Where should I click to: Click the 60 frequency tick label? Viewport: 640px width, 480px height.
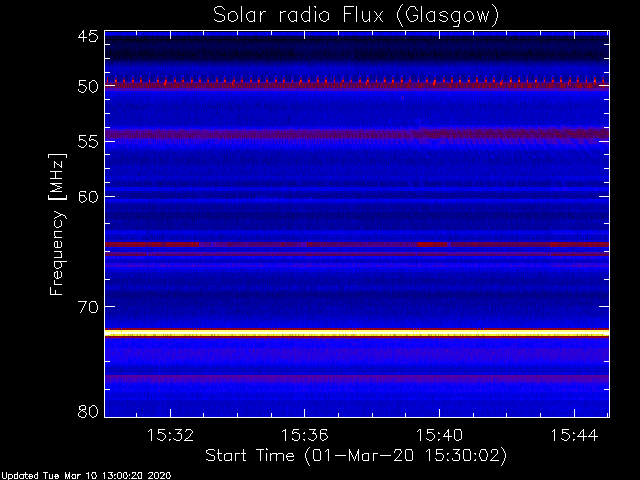click(x=88, y=197)
